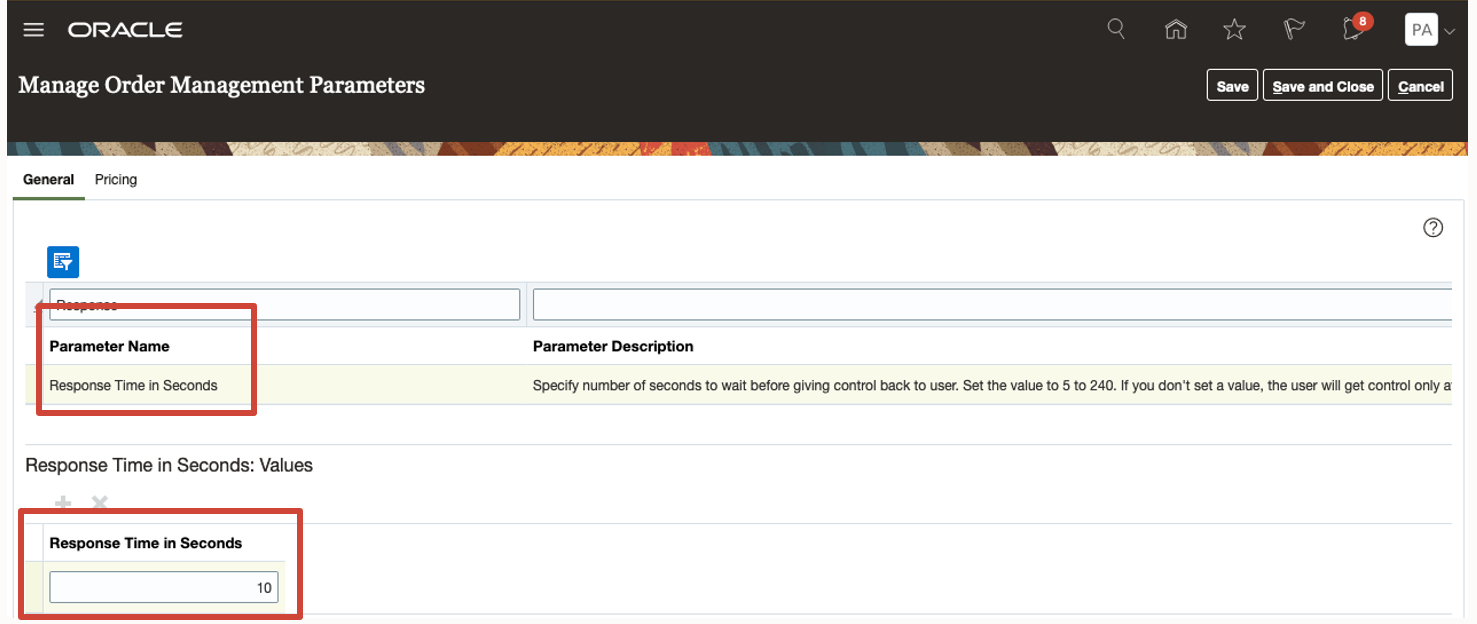Open the navigation hamburger menu
This screenshot has height=624, width=1477.
(x=33, y=29)
